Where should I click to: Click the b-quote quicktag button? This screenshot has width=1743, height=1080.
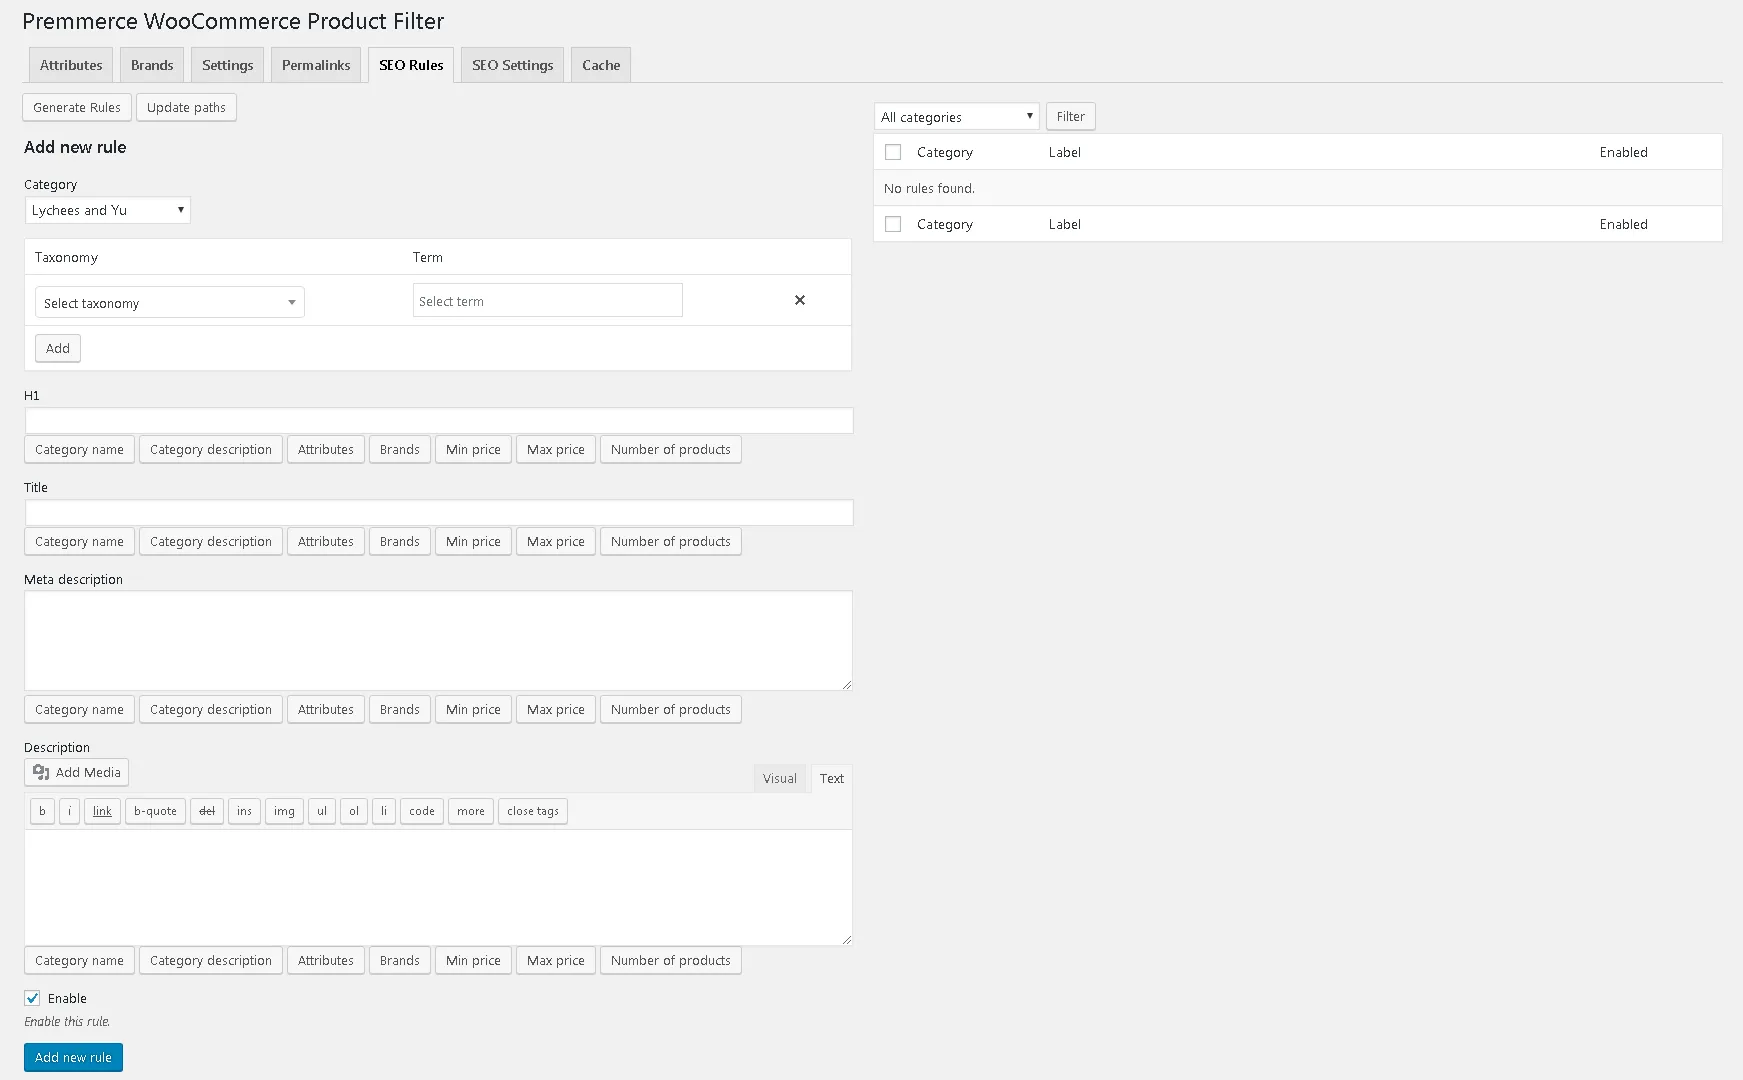tap(155, 811)
